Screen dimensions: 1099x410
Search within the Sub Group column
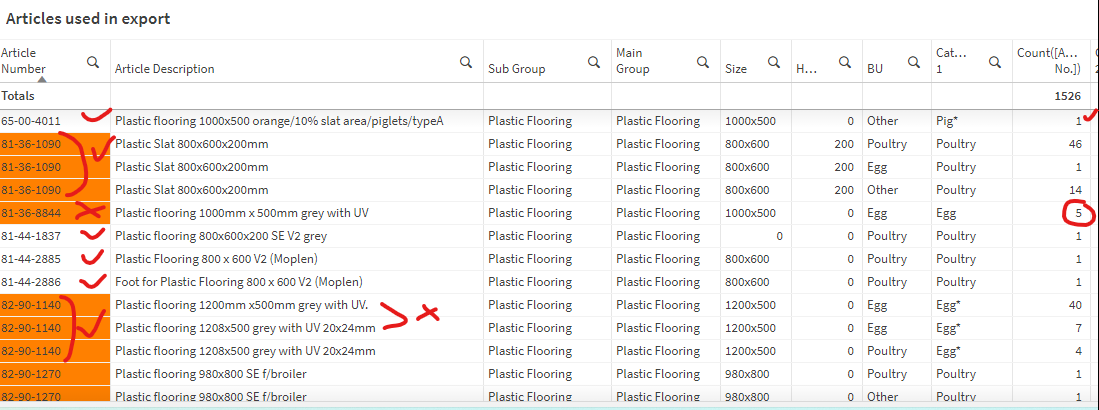594,62
